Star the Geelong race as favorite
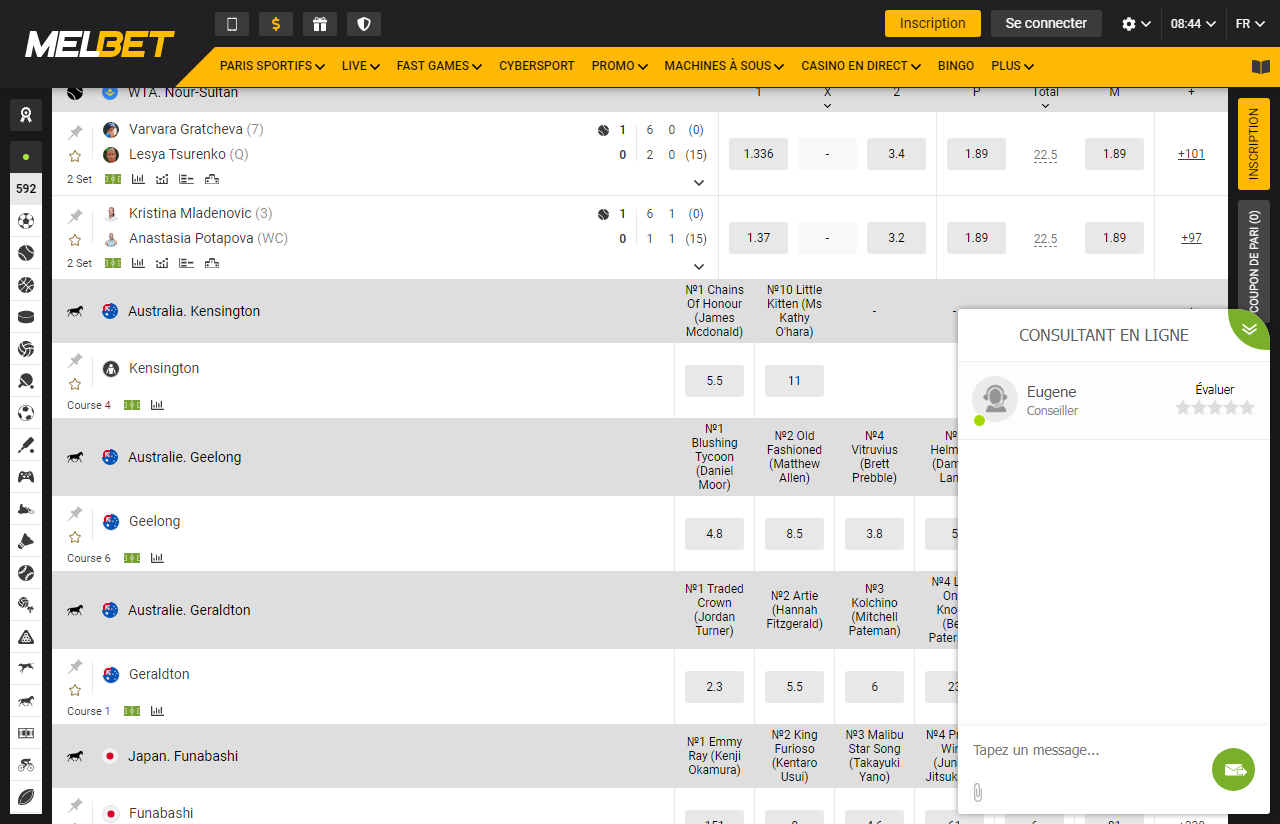 [75, 537]
